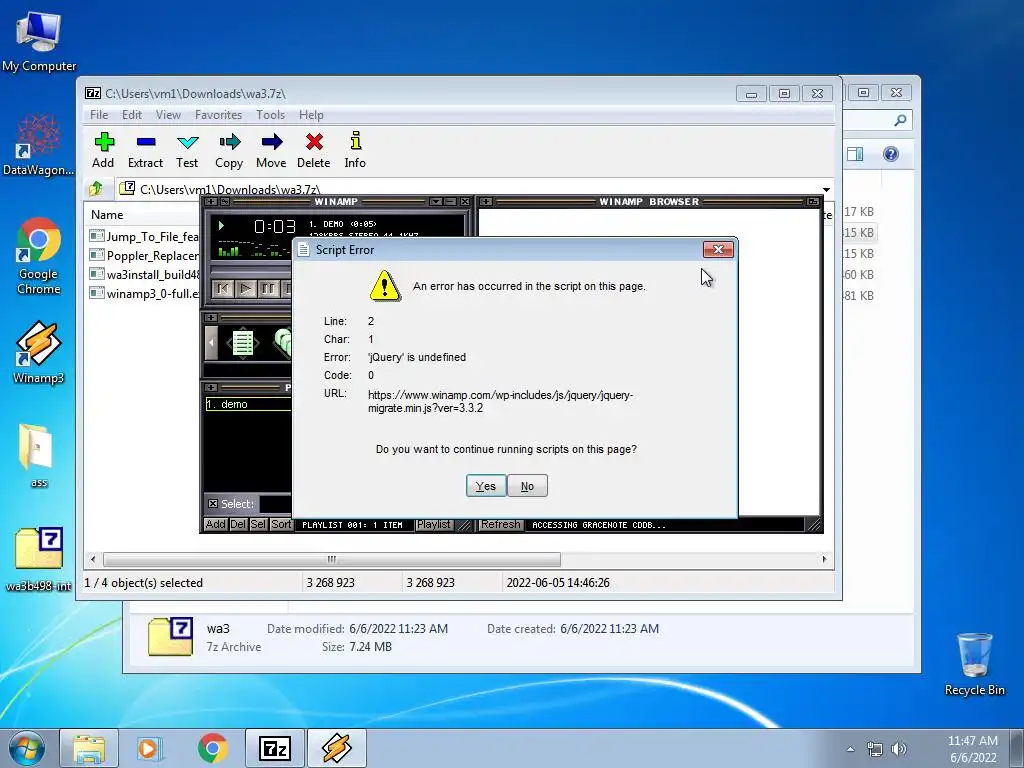Click Refresh in Winamp Browser
1024x768 pixels.
(x=501, y=524)
